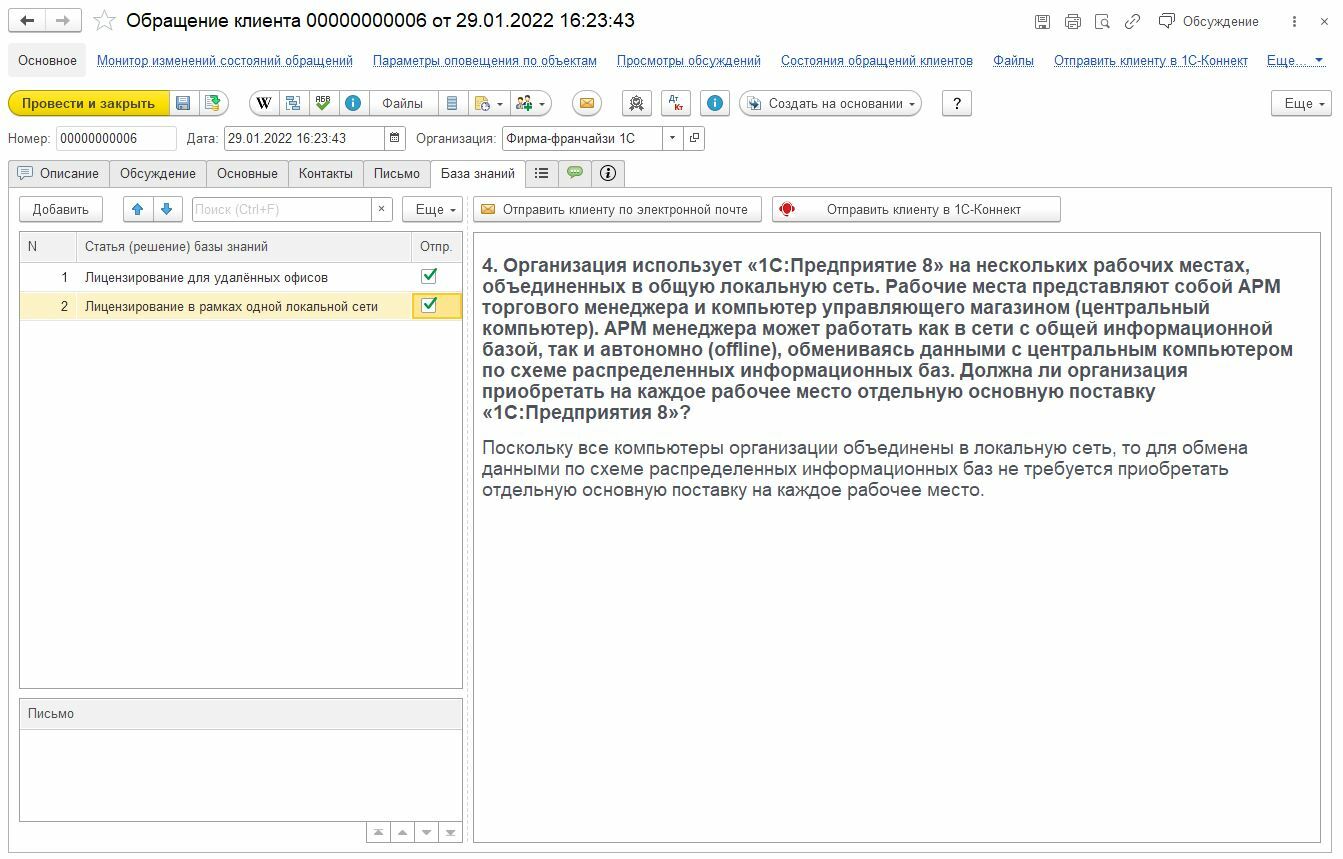Click the Добавить button

click(x=61, y=209)
